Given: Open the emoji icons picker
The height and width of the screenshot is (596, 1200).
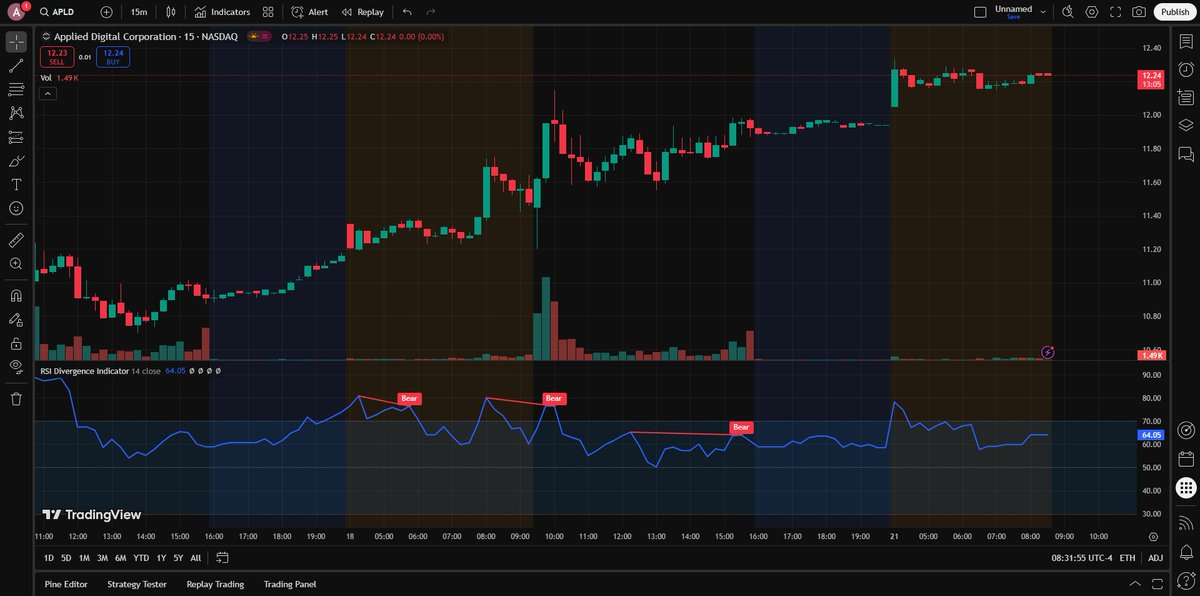Looking at the screenshot, I should [16, 208].
